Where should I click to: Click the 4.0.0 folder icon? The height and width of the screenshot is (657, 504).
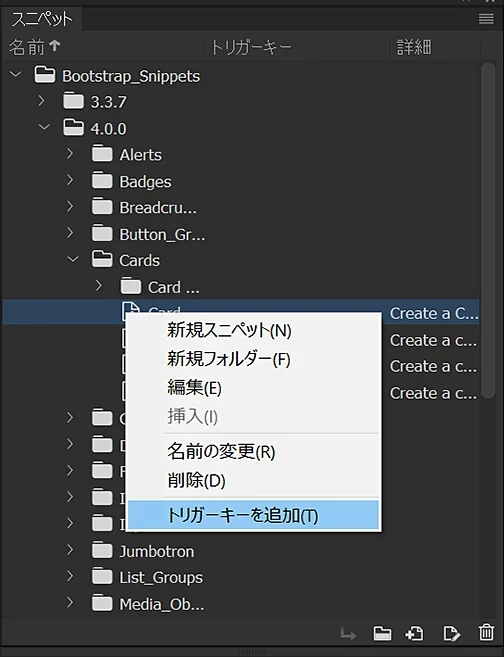click(73, 128)
